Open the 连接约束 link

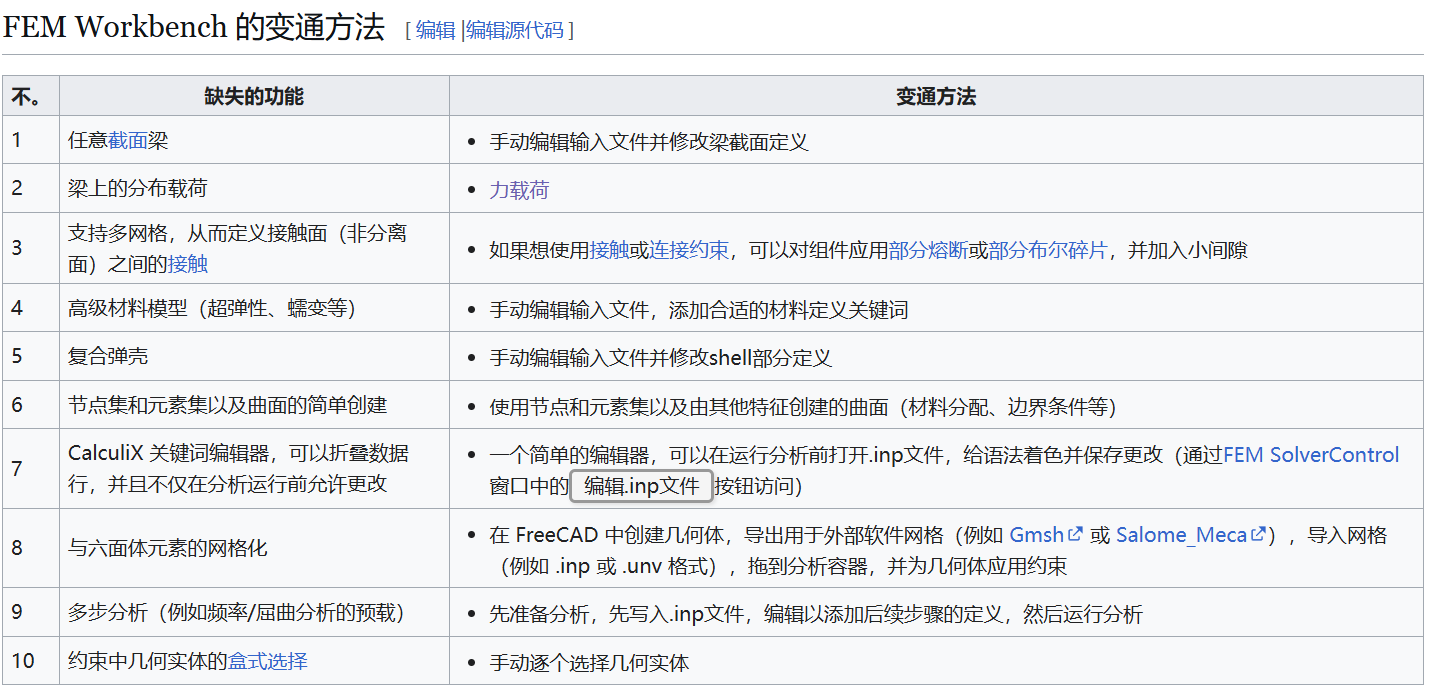pyautogui.click(x=689, y=250)
